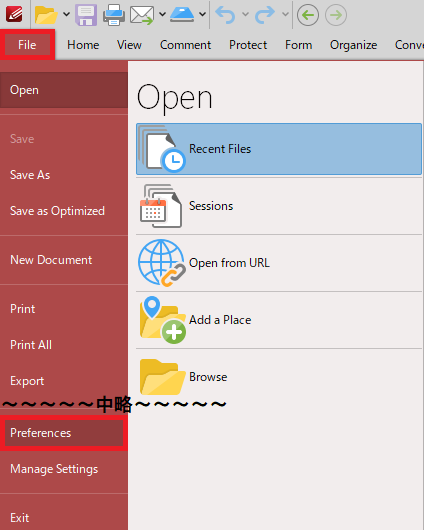Choose Open from URL option

(x=279, y=263)
